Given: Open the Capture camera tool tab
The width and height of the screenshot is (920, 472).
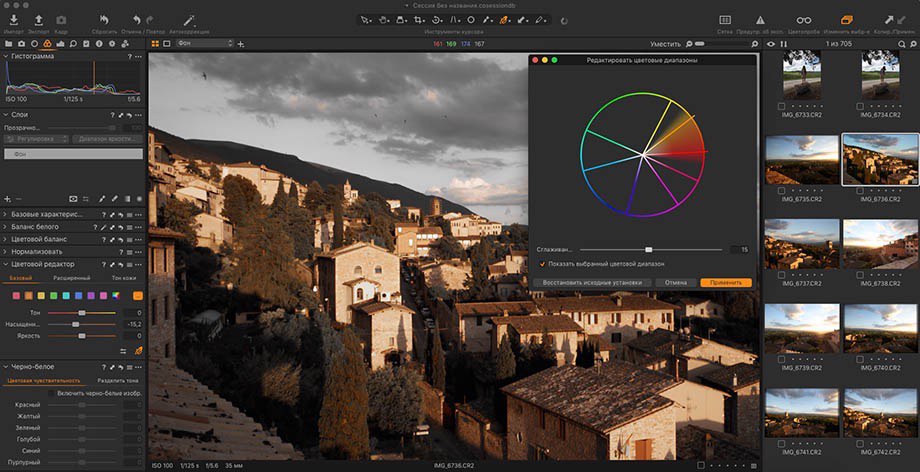Looking at the screenshot, I should pos(21,44).
